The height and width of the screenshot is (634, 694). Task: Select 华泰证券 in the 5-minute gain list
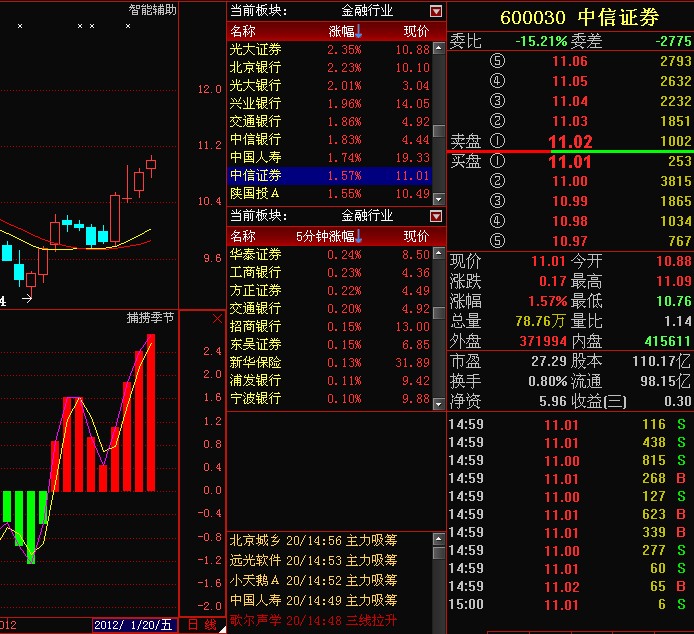point(255,255)
